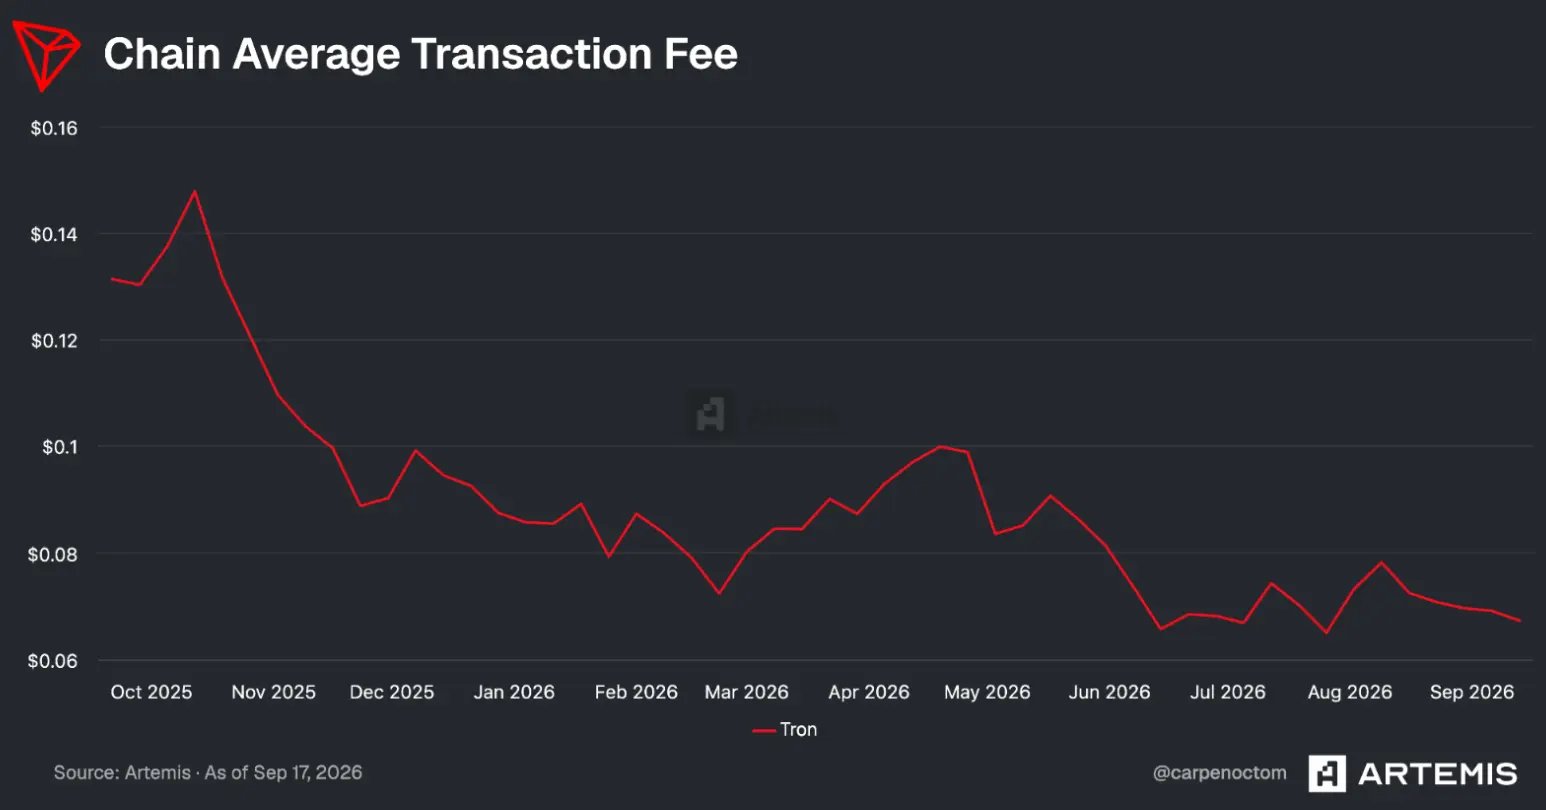Click the faint Artemis watermark in chart center
1546x810 pixels.
762,413
